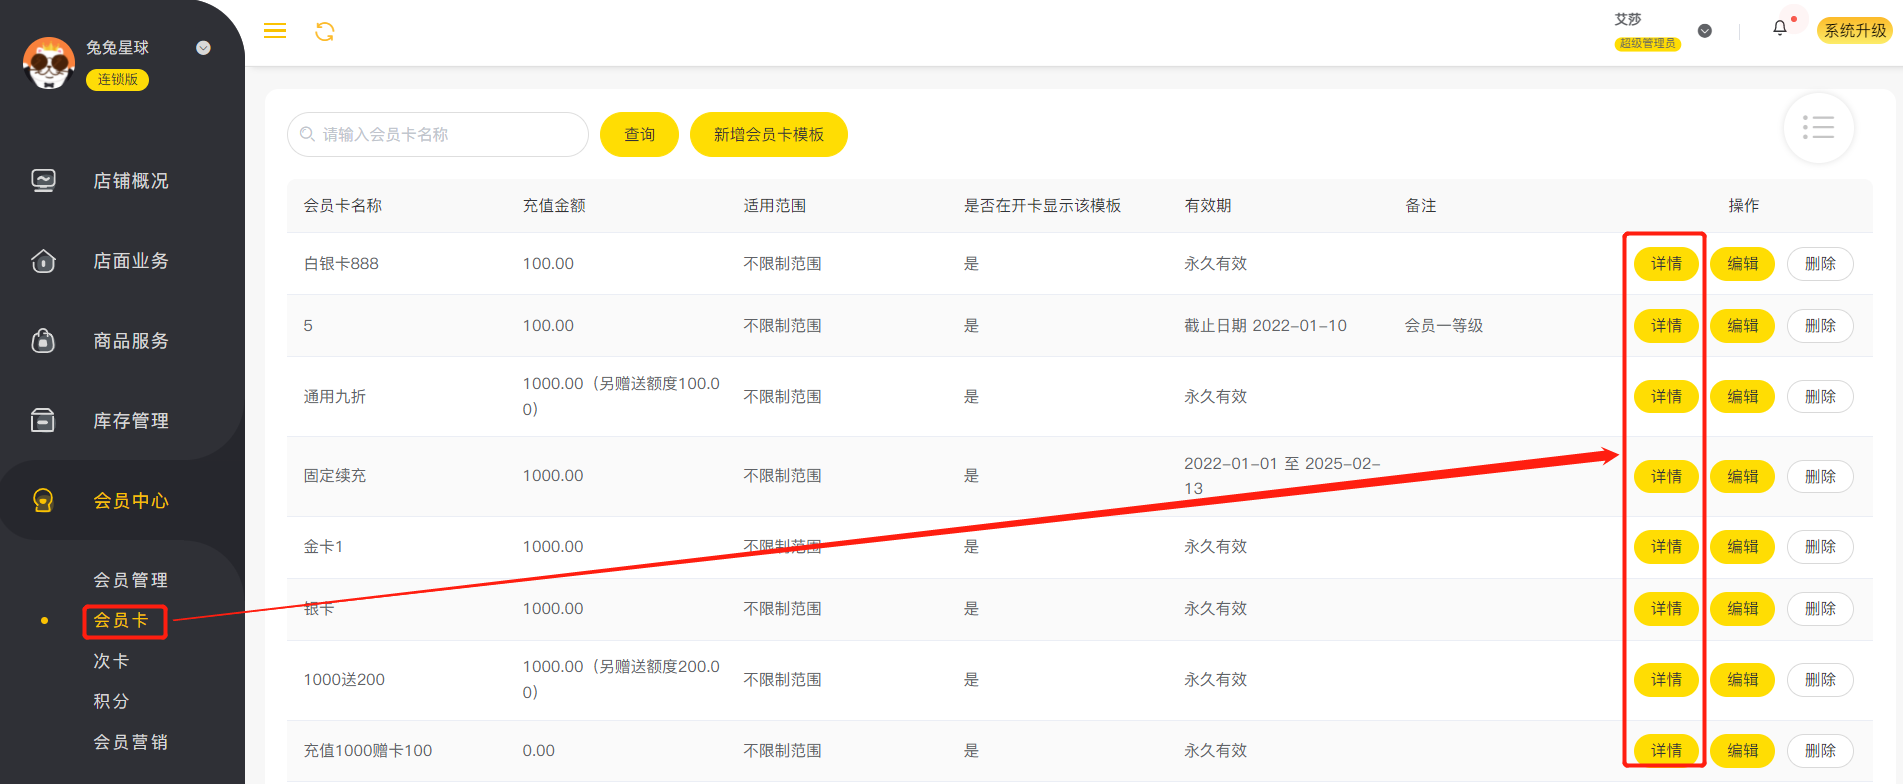Click 删除 for 充值1000赠卡100
The image size is (1903, 784).
click(x=1820, y=751)
